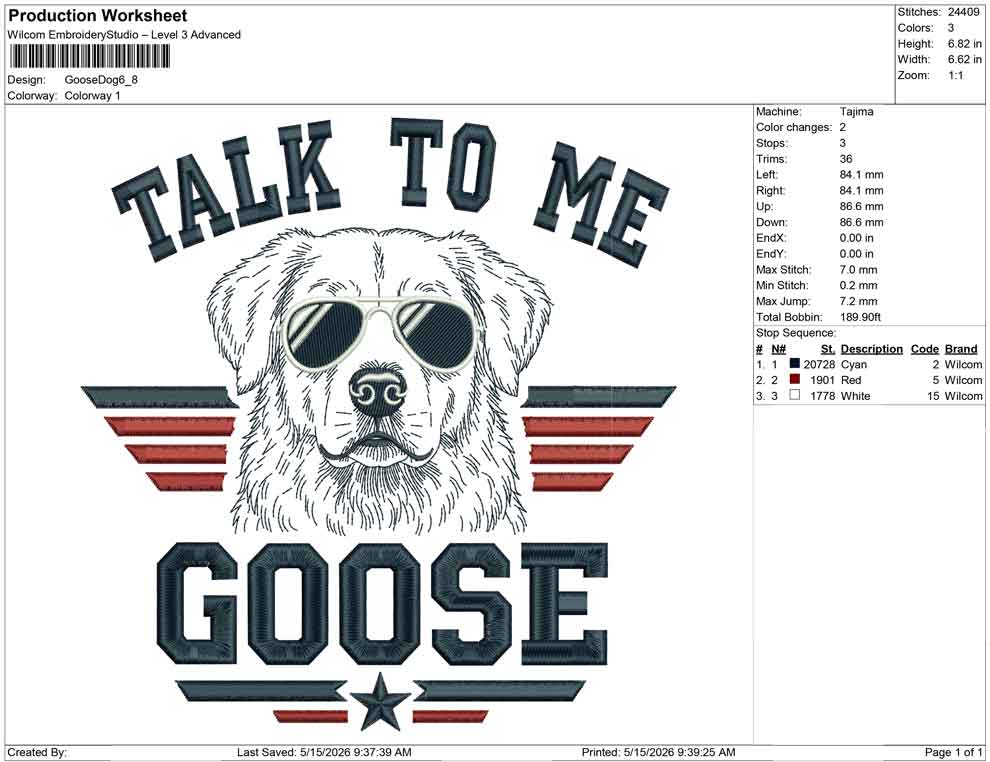
Task: Select the 'Colorway 1' value
Action: click(92, 96)
